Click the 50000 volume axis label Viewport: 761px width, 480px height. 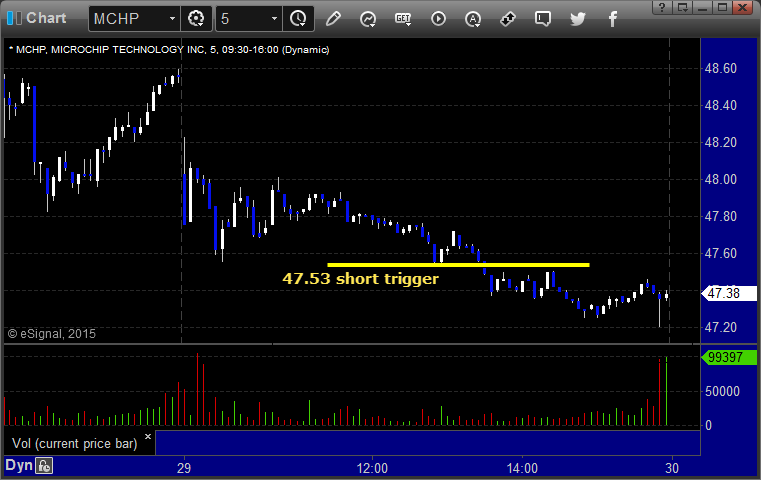[x=722, y=391]
